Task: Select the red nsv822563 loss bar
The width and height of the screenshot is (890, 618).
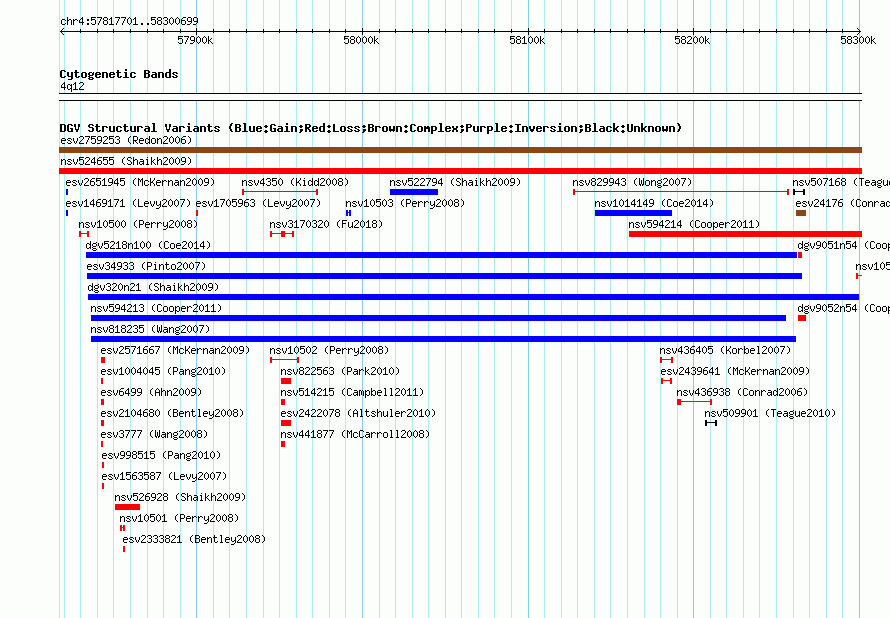Action: click(x=286, y=381)
